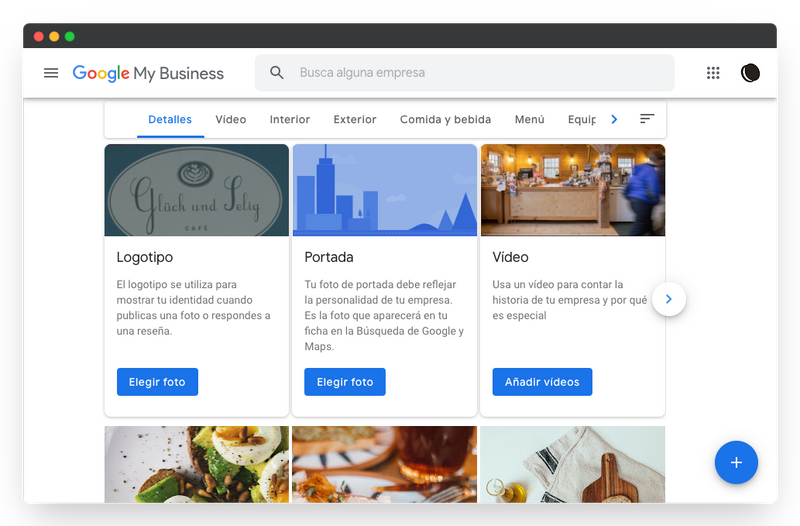Switch to the Vídeo tab
Screen dimensions: 800x526
click(x=231, y=119)
